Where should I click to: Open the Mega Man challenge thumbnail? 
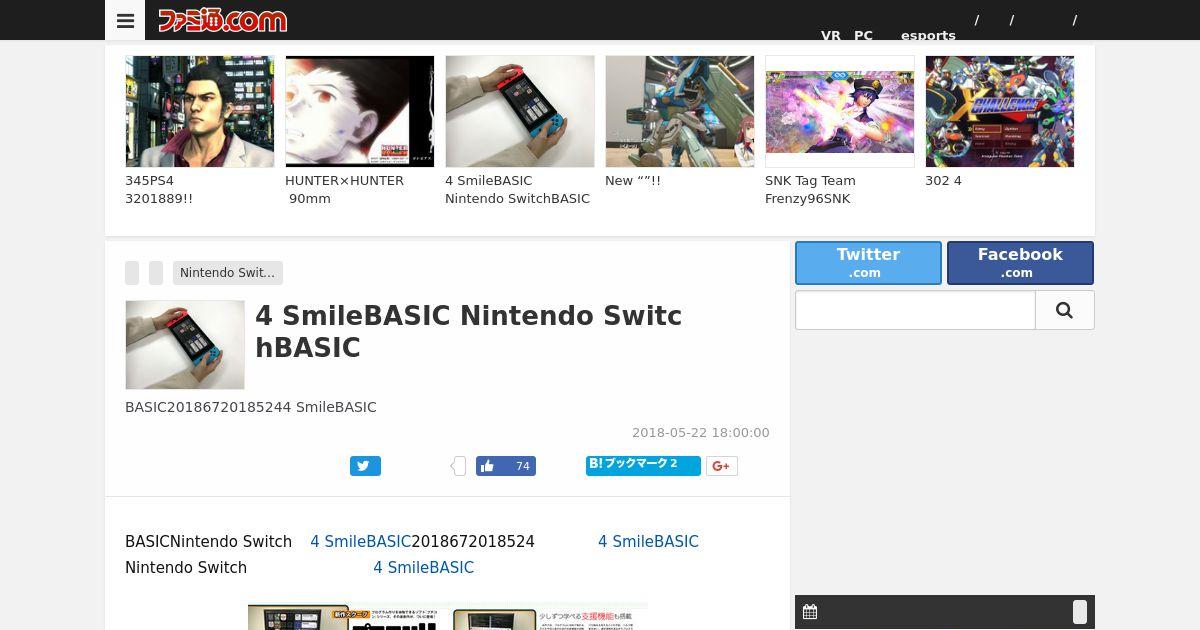tap(1000, 111)
